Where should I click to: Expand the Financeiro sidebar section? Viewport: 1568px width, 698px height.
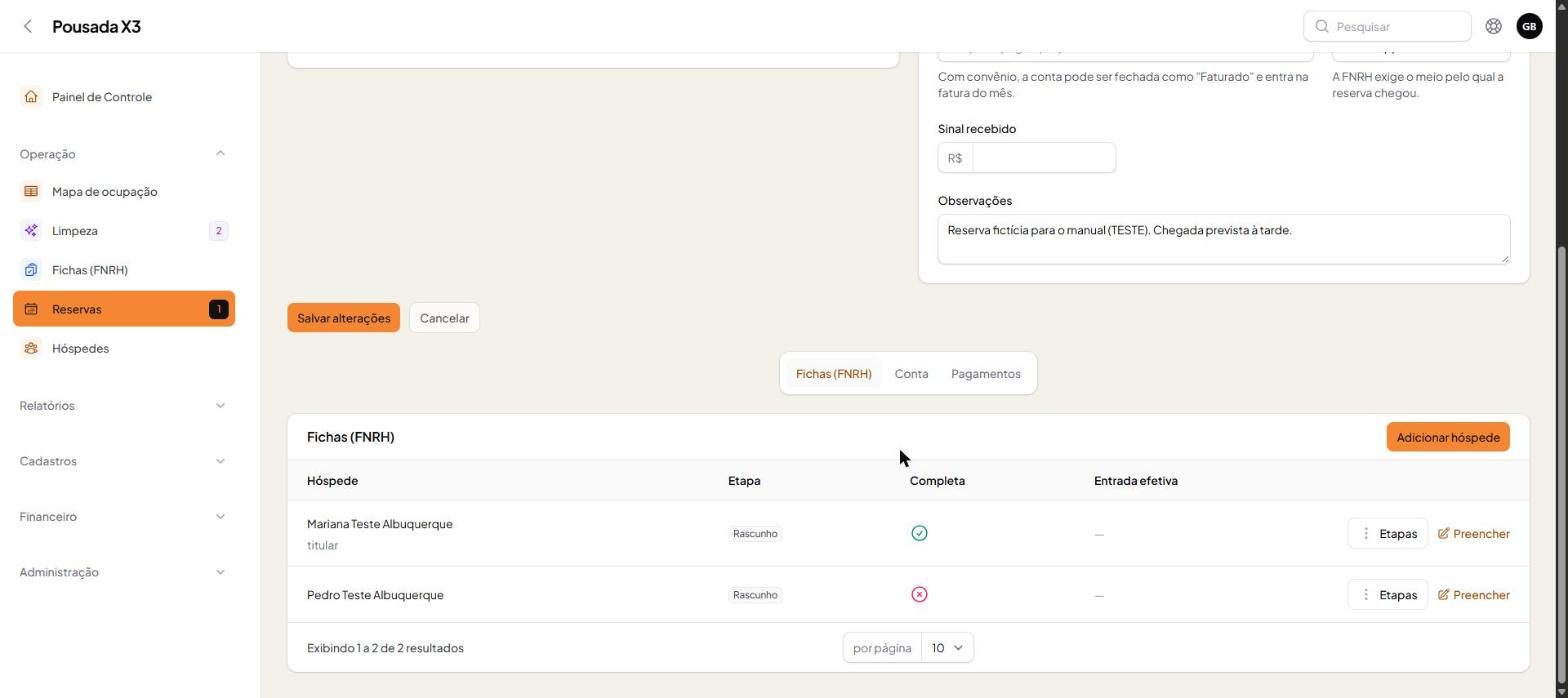pyautogui.click(x=124, y=517)
